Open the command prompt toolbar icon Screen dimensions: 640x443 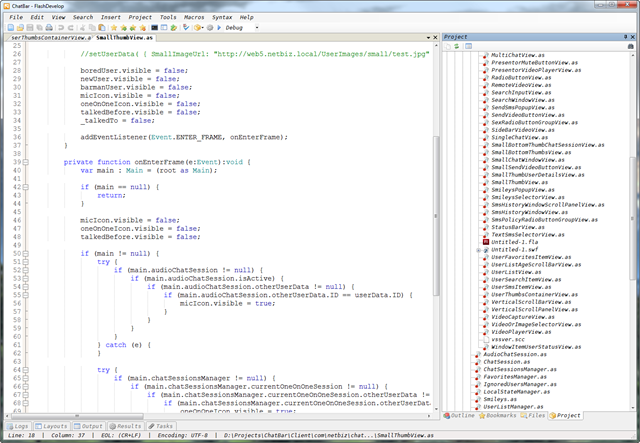[x=154, y=28]
